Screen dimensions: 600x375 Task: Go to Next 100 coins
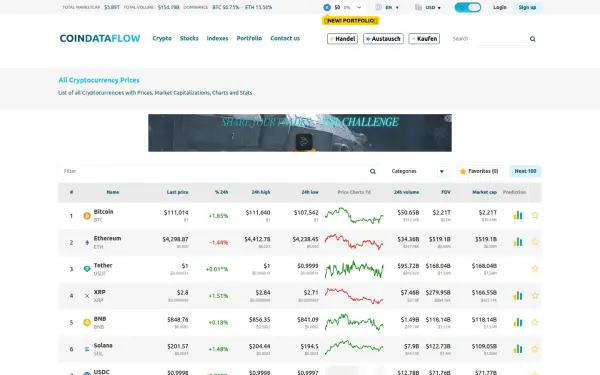coord(525,171)
